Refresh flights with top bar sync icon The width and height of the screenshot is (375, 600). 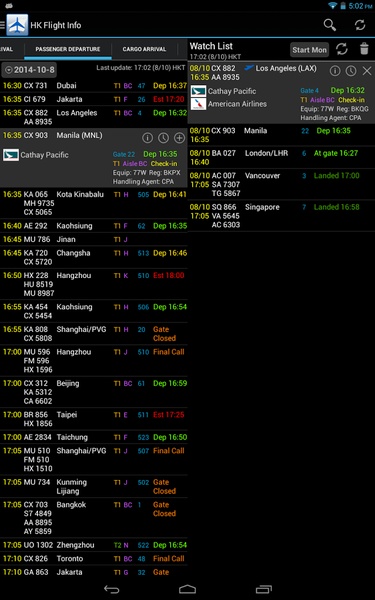click(x=360, y=25)
